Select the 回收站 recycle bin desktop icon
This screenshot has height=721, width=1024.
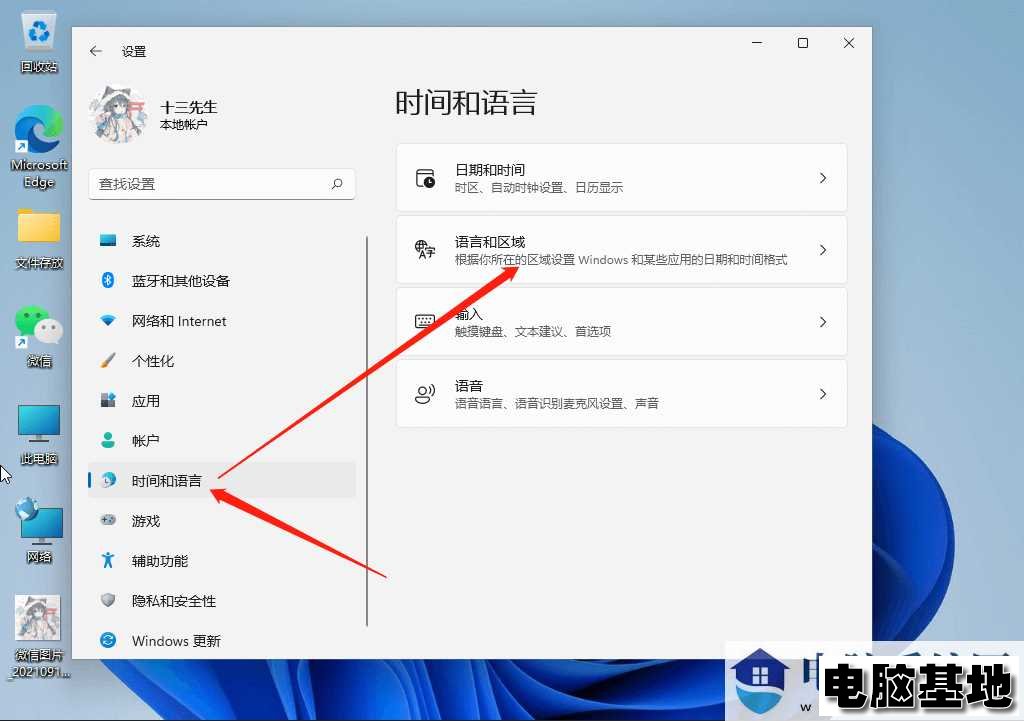tap(39, 42)
